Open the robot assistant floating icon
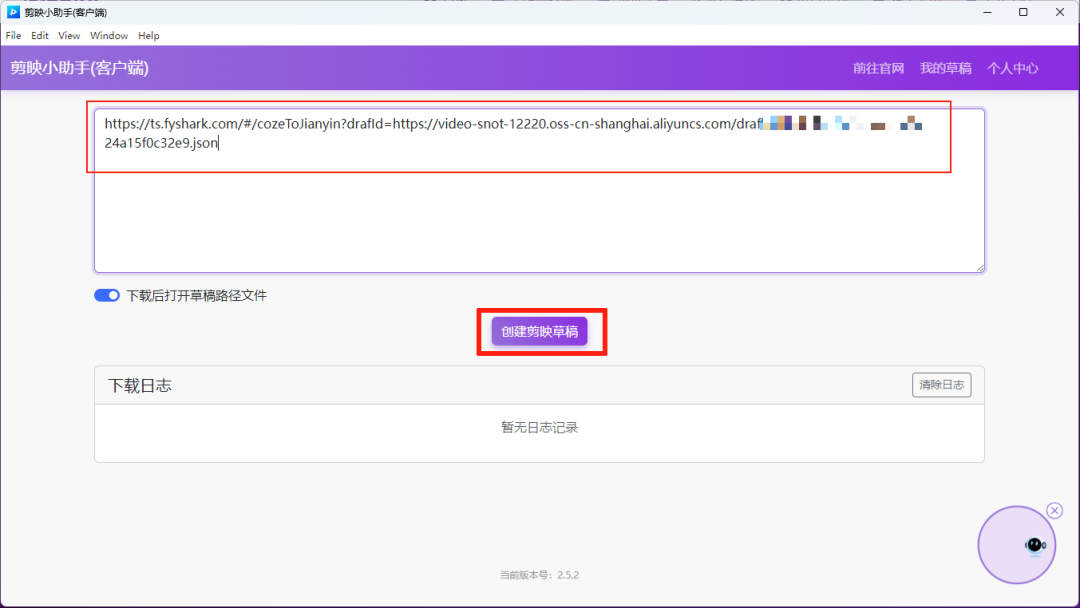The image size is (1080, 608). click(x=1017, y=545)
